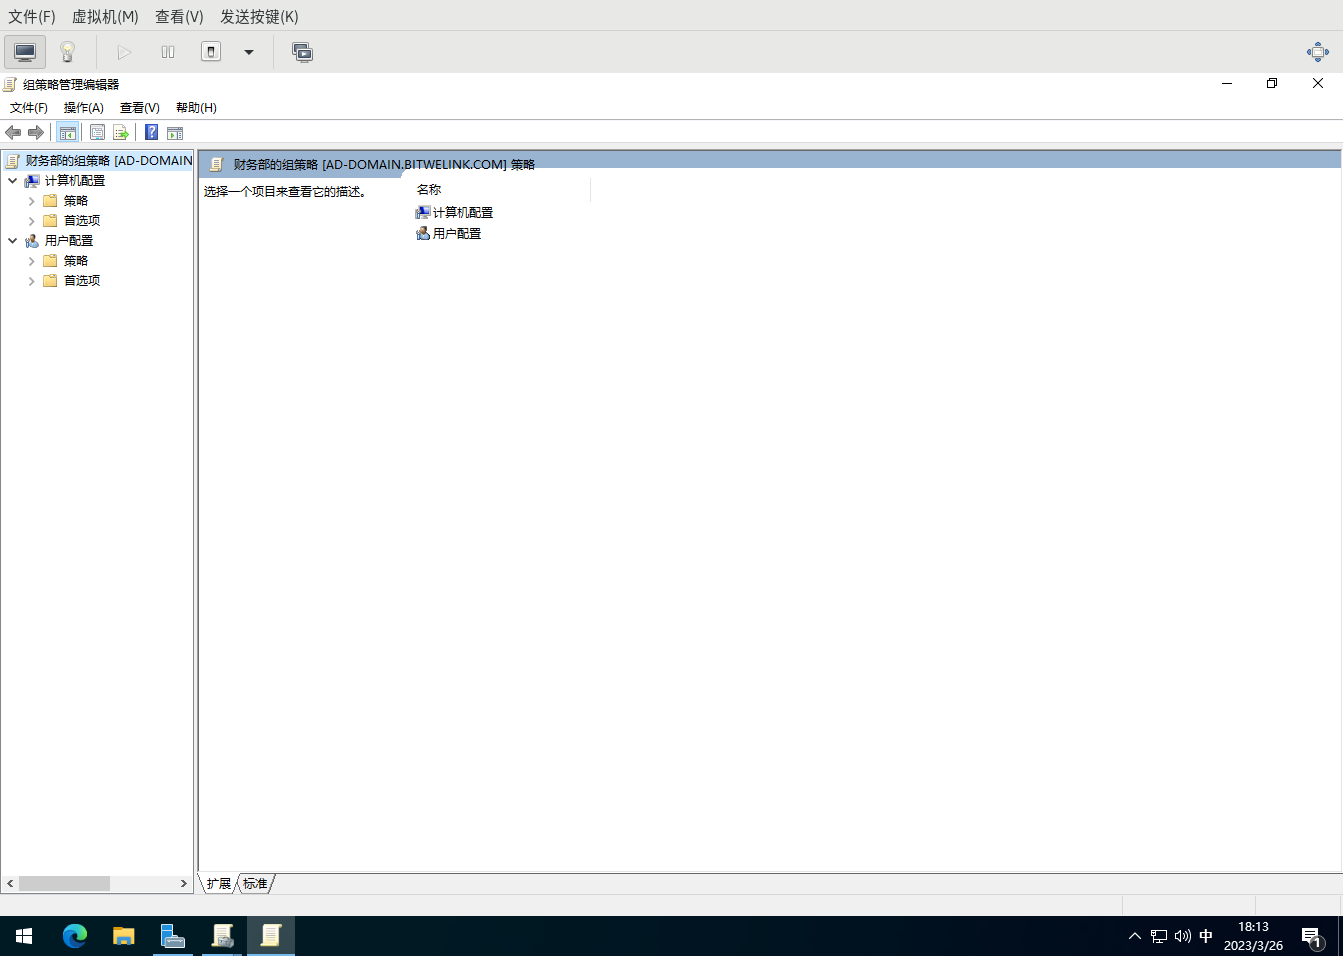Open the 查看(V) menu beside 帮助(H)

click(x=140, y=108)
